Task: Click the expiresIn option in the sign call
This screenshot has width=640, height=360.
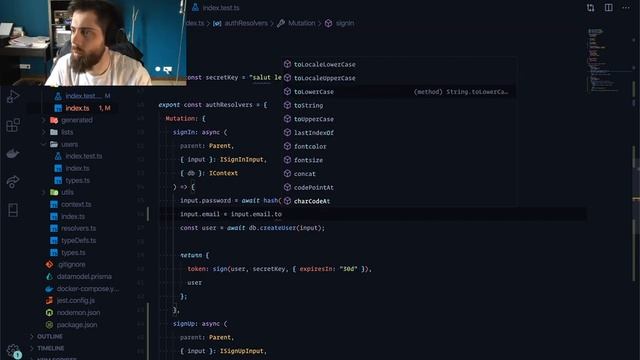Action: 316,269
